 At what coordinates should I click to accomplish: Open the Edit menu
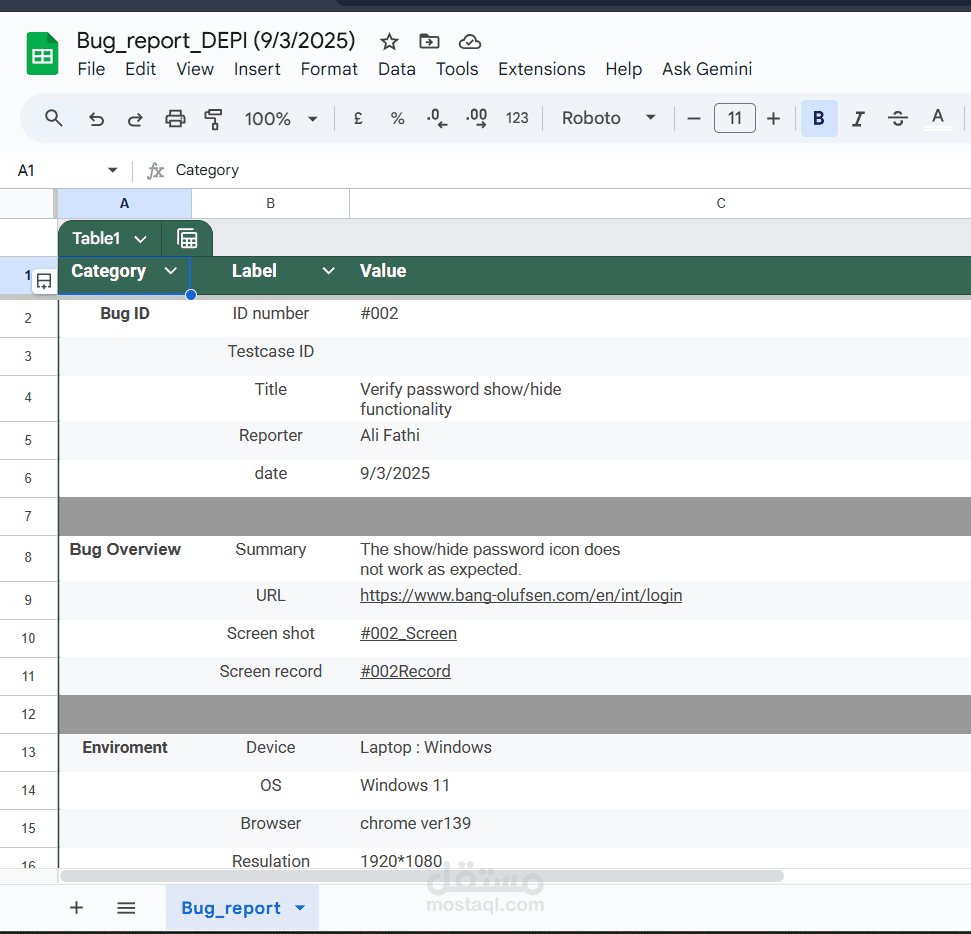point(141,69)
